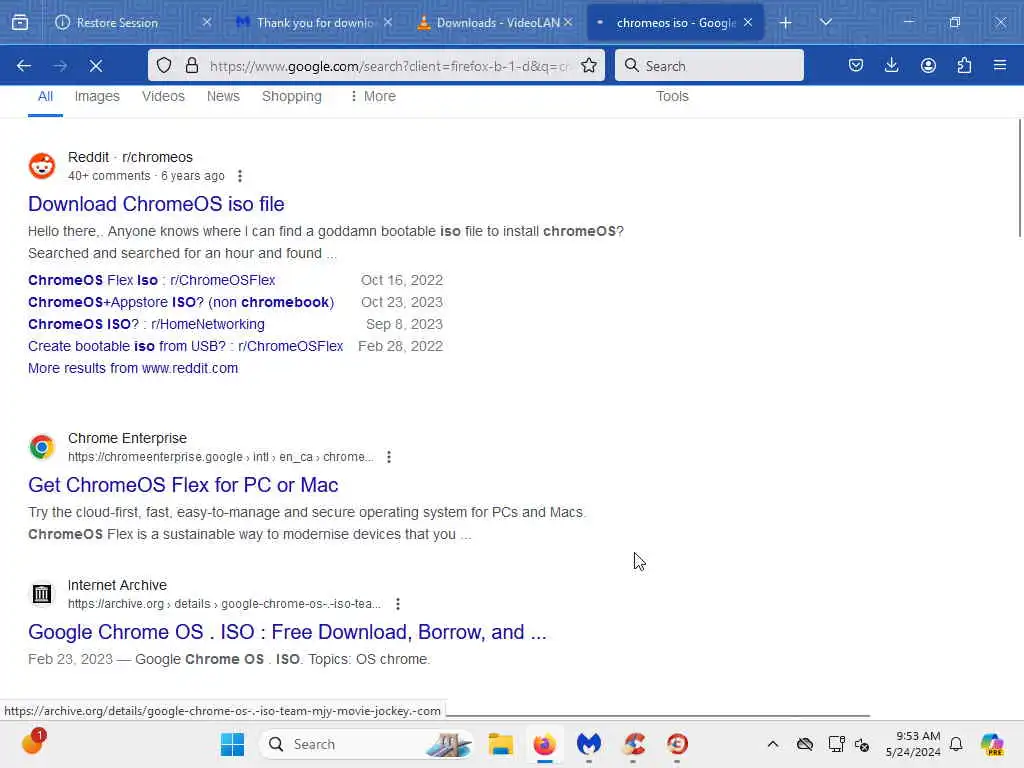Viewport: 1024px width, 768px height.
Task: Open Google search Tools
Action: (672, 97)
